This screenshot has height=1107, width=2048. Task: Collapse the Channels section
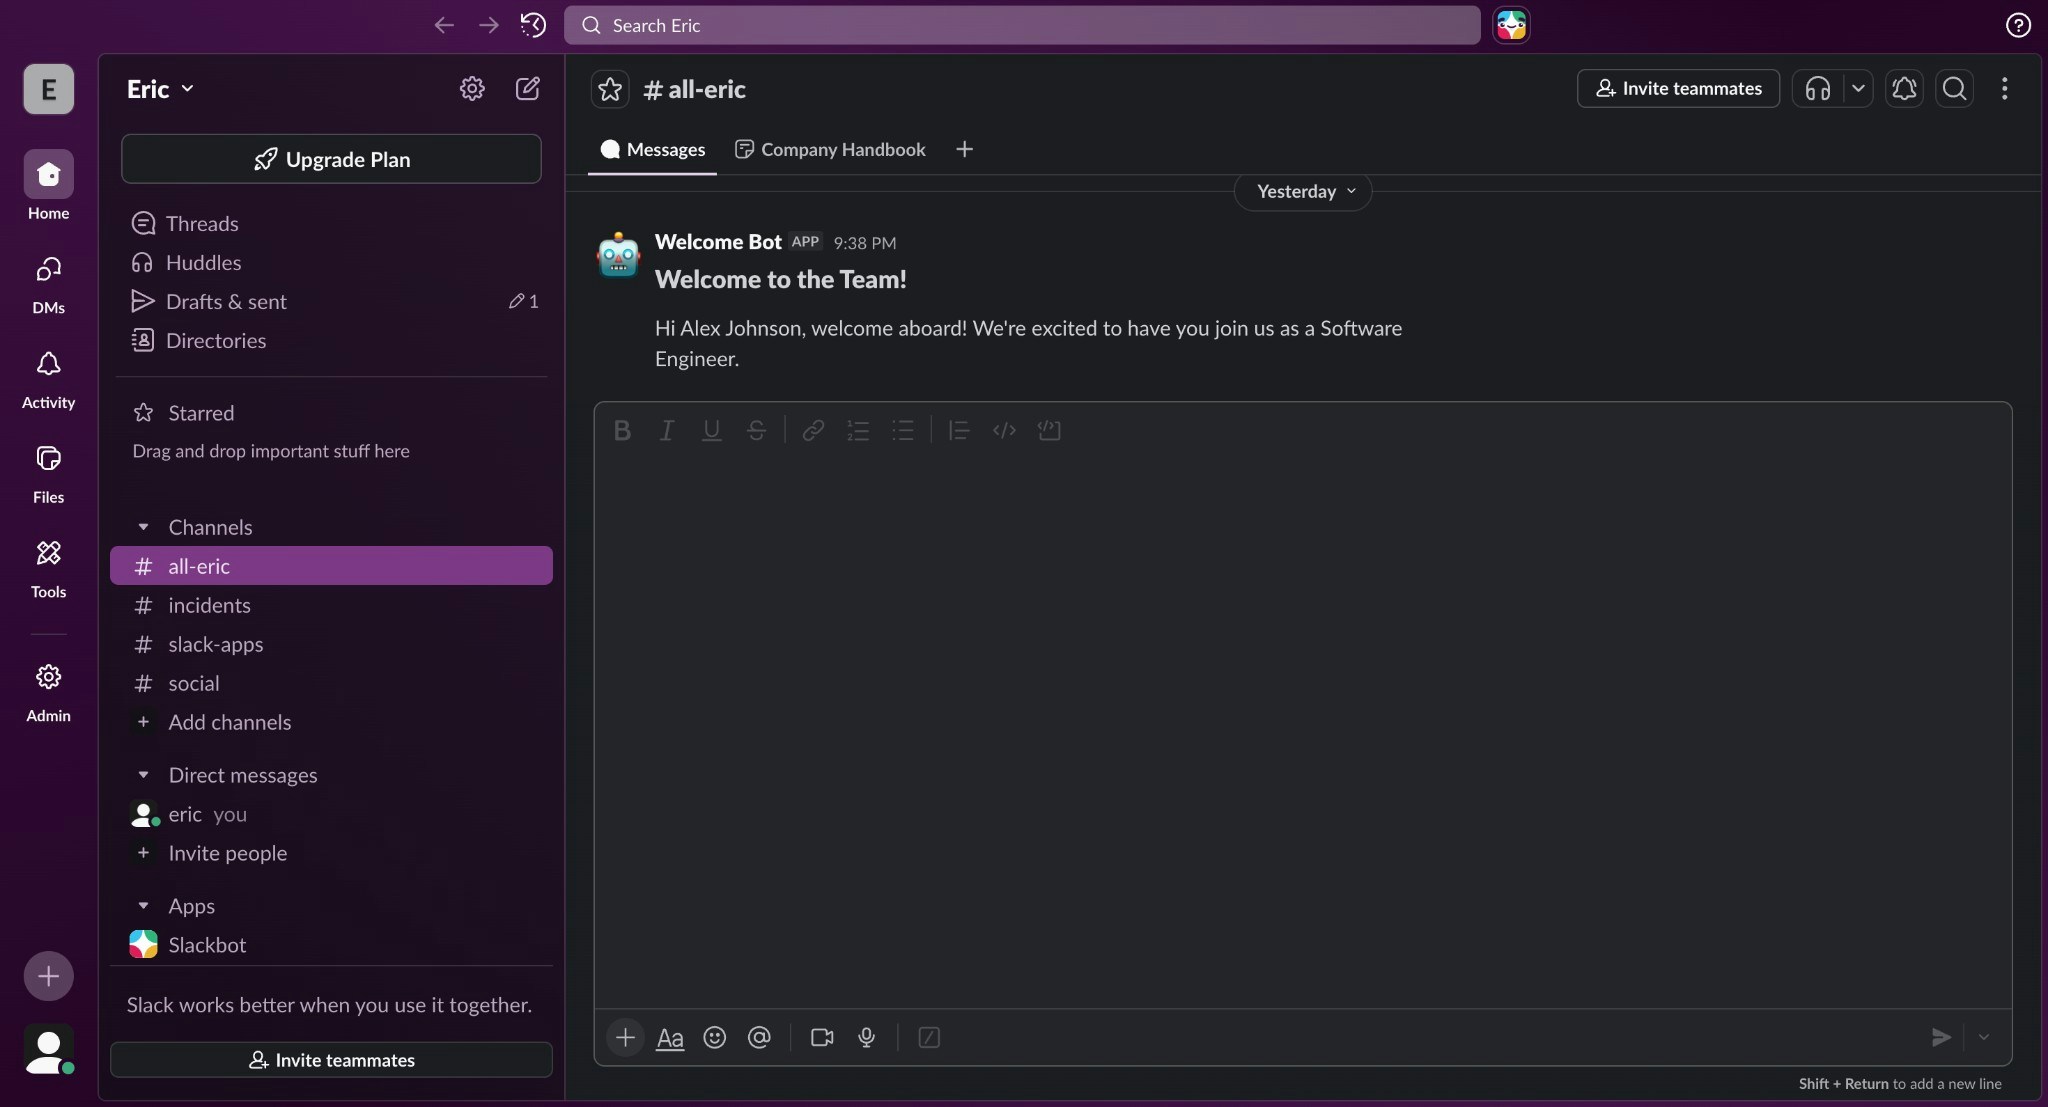click(143, 527)
